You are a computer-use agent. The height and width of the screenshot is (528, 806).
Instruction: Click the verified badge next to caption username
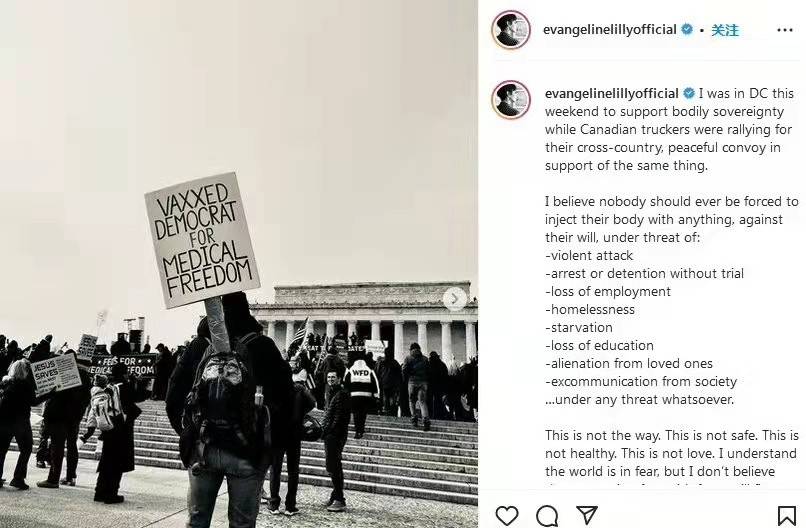[x=689, y=94]
